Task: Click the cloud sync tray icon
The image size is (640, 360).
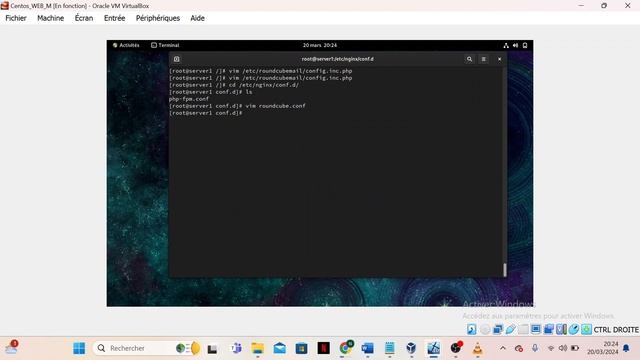Action: click(519, 348)
